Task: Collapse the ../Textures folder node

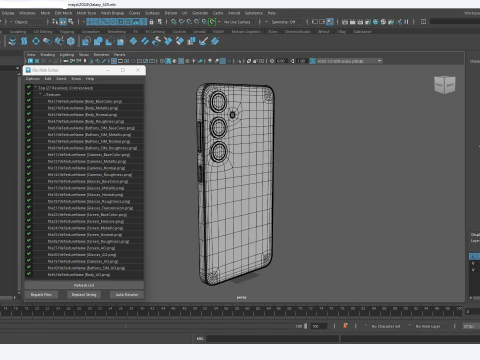Action: point(40,94)
